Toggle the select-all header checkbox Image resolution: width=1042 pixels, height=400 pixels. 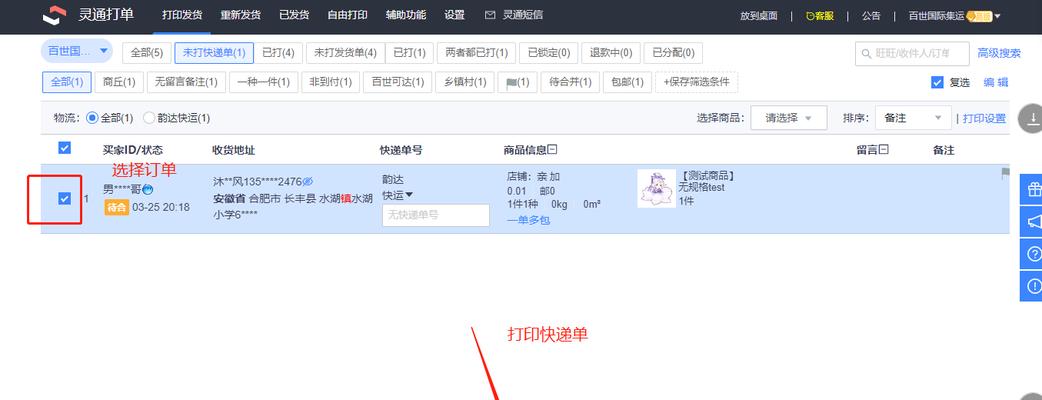click(64, 148)
